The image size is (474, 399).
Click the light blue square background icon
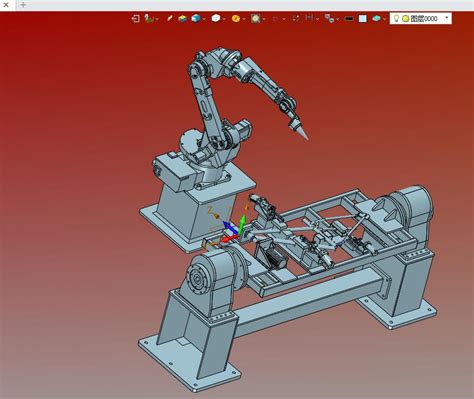pos(363,19)
